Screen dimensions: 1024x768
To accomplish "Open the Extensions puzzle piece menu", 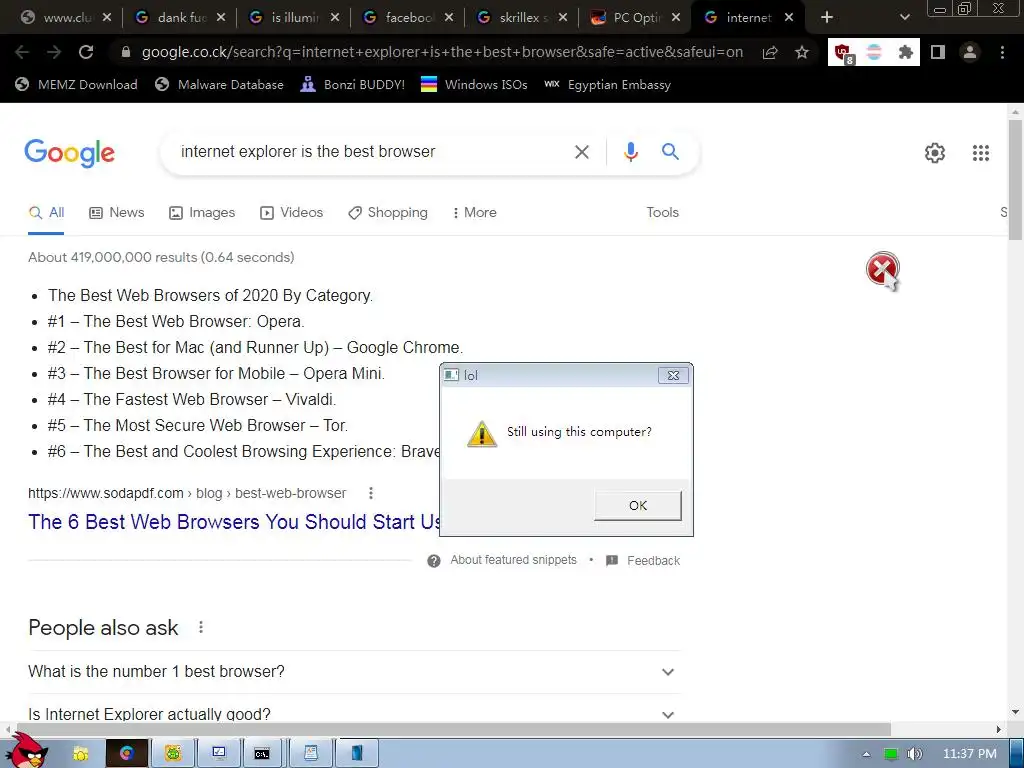I will pyautogui.click(x=905, y=52).
